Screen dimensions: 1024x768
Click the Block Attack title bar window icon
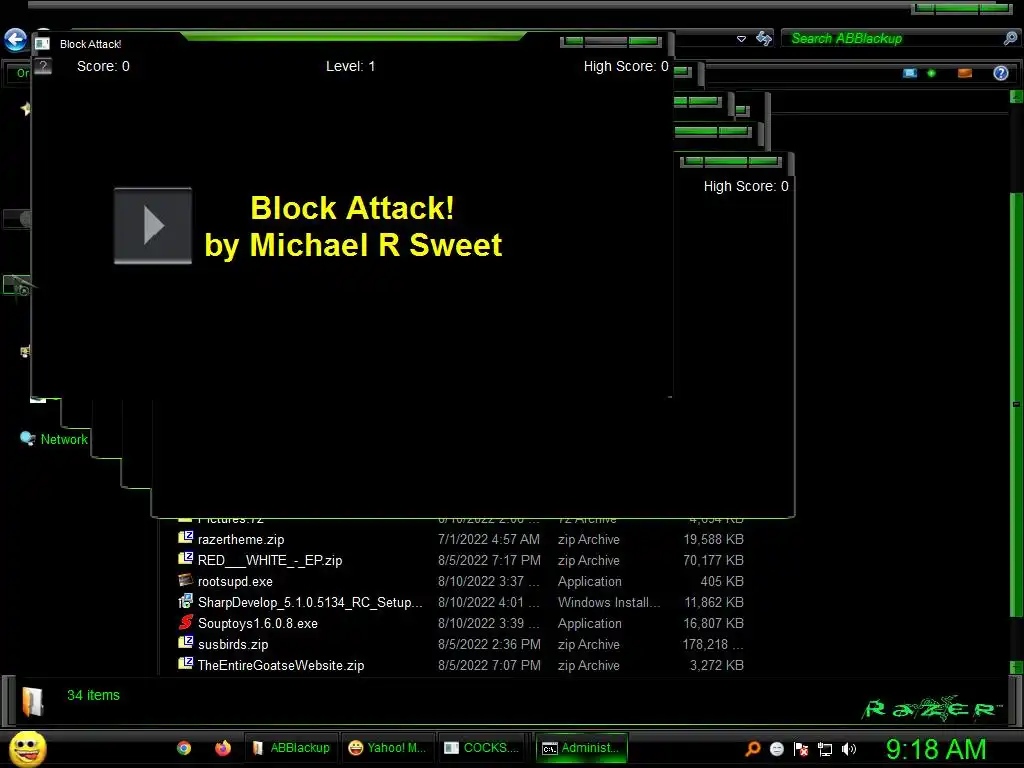coord(42,44)
